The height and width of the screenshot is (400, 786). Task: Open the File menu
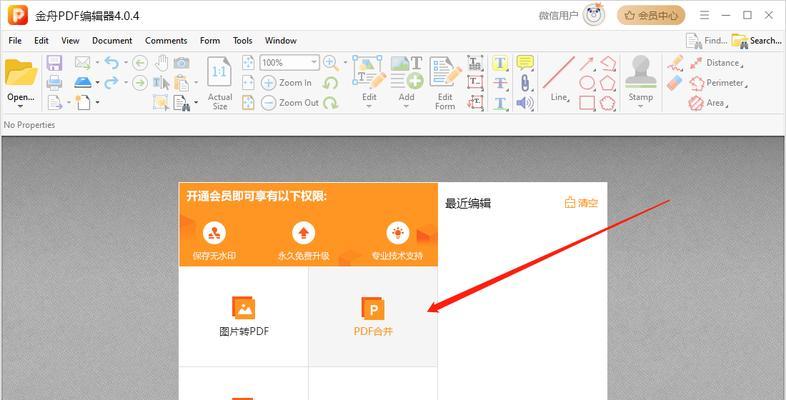click(15, 41)
